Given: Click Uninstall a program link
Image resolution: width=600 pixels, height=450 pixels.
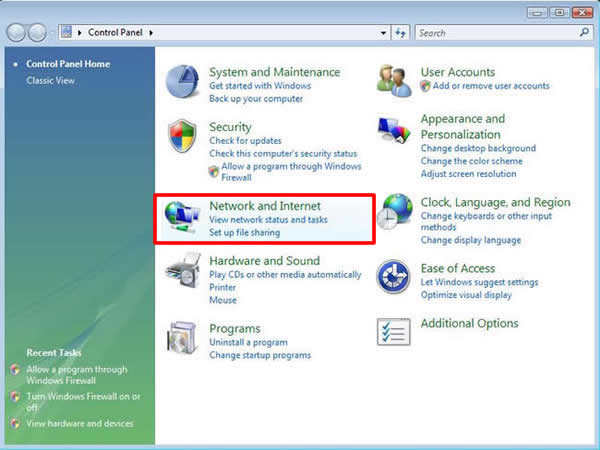Looking at the screenshot, I should point(248,343).
